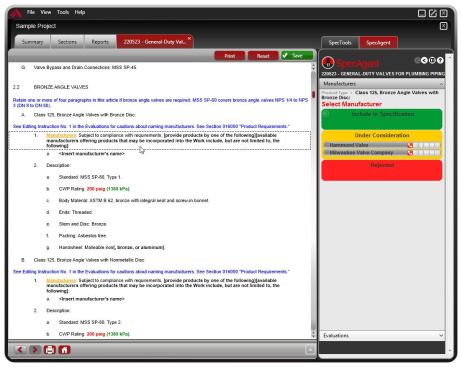Image resolution: width=462 pixels, height=367 pixels.
Task: Click the Standard MSS SP-80 Type 1 line
Action: (90, 177)
